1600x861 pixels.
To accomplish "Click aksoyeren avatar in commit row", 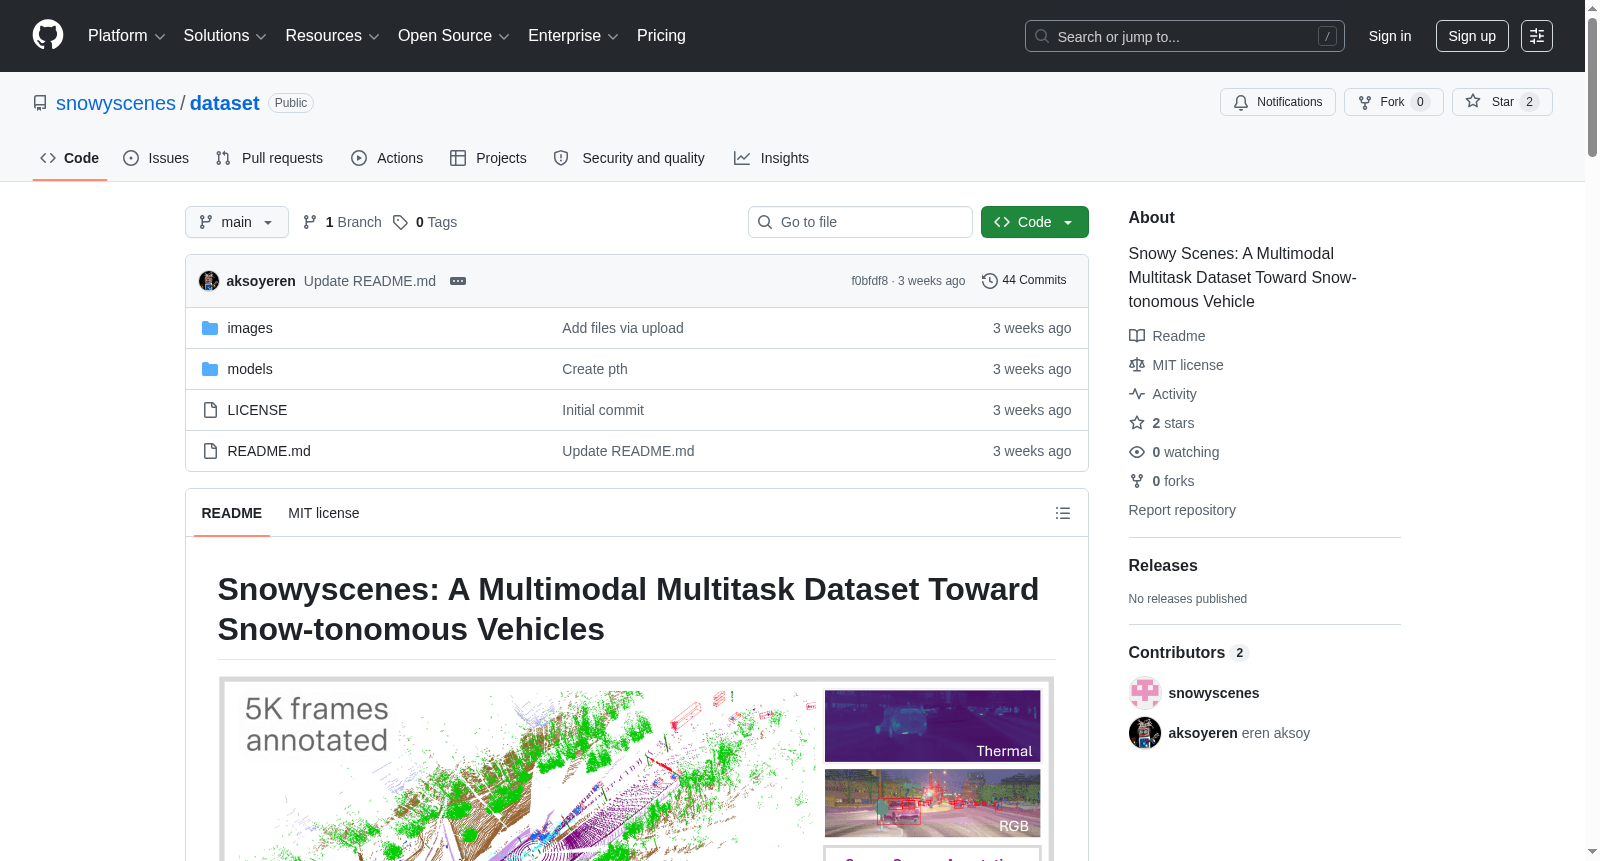I will (x=209, y=281).
